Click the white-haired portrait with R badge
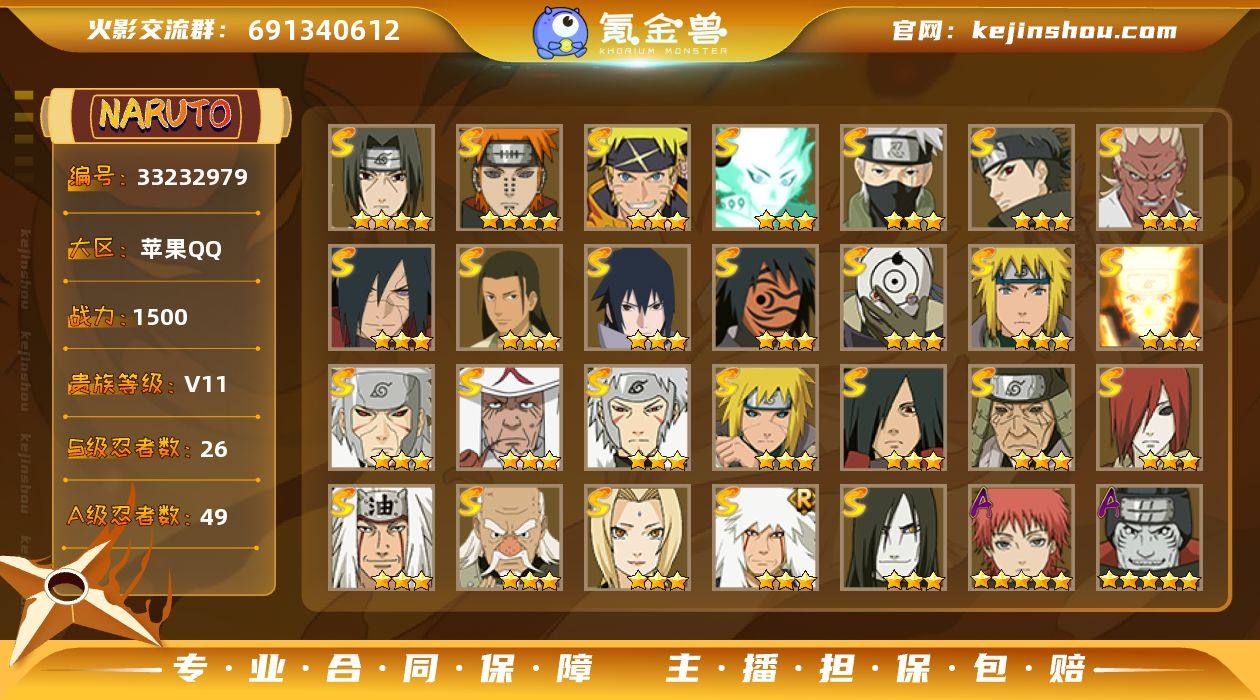This screenshot has height=700, width=1260. 766,538
